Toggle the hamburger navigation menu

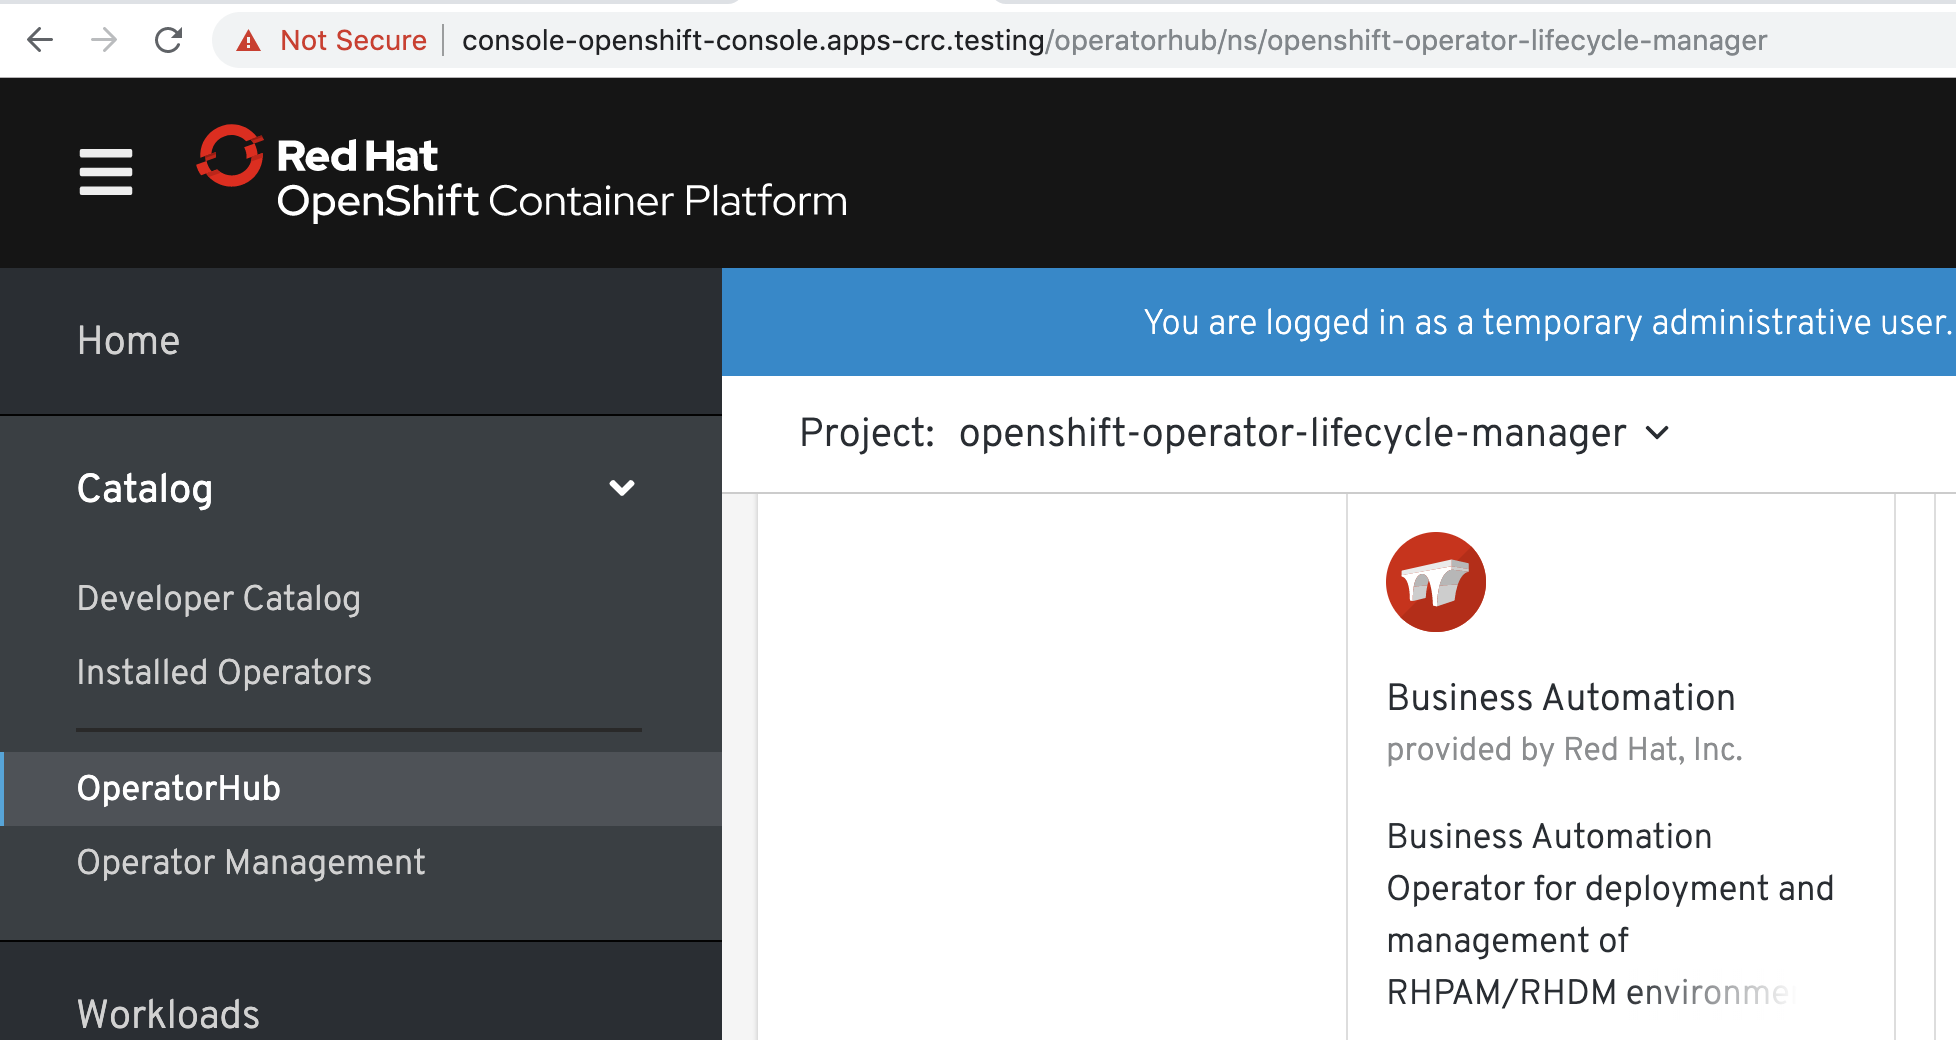(106, 172)
